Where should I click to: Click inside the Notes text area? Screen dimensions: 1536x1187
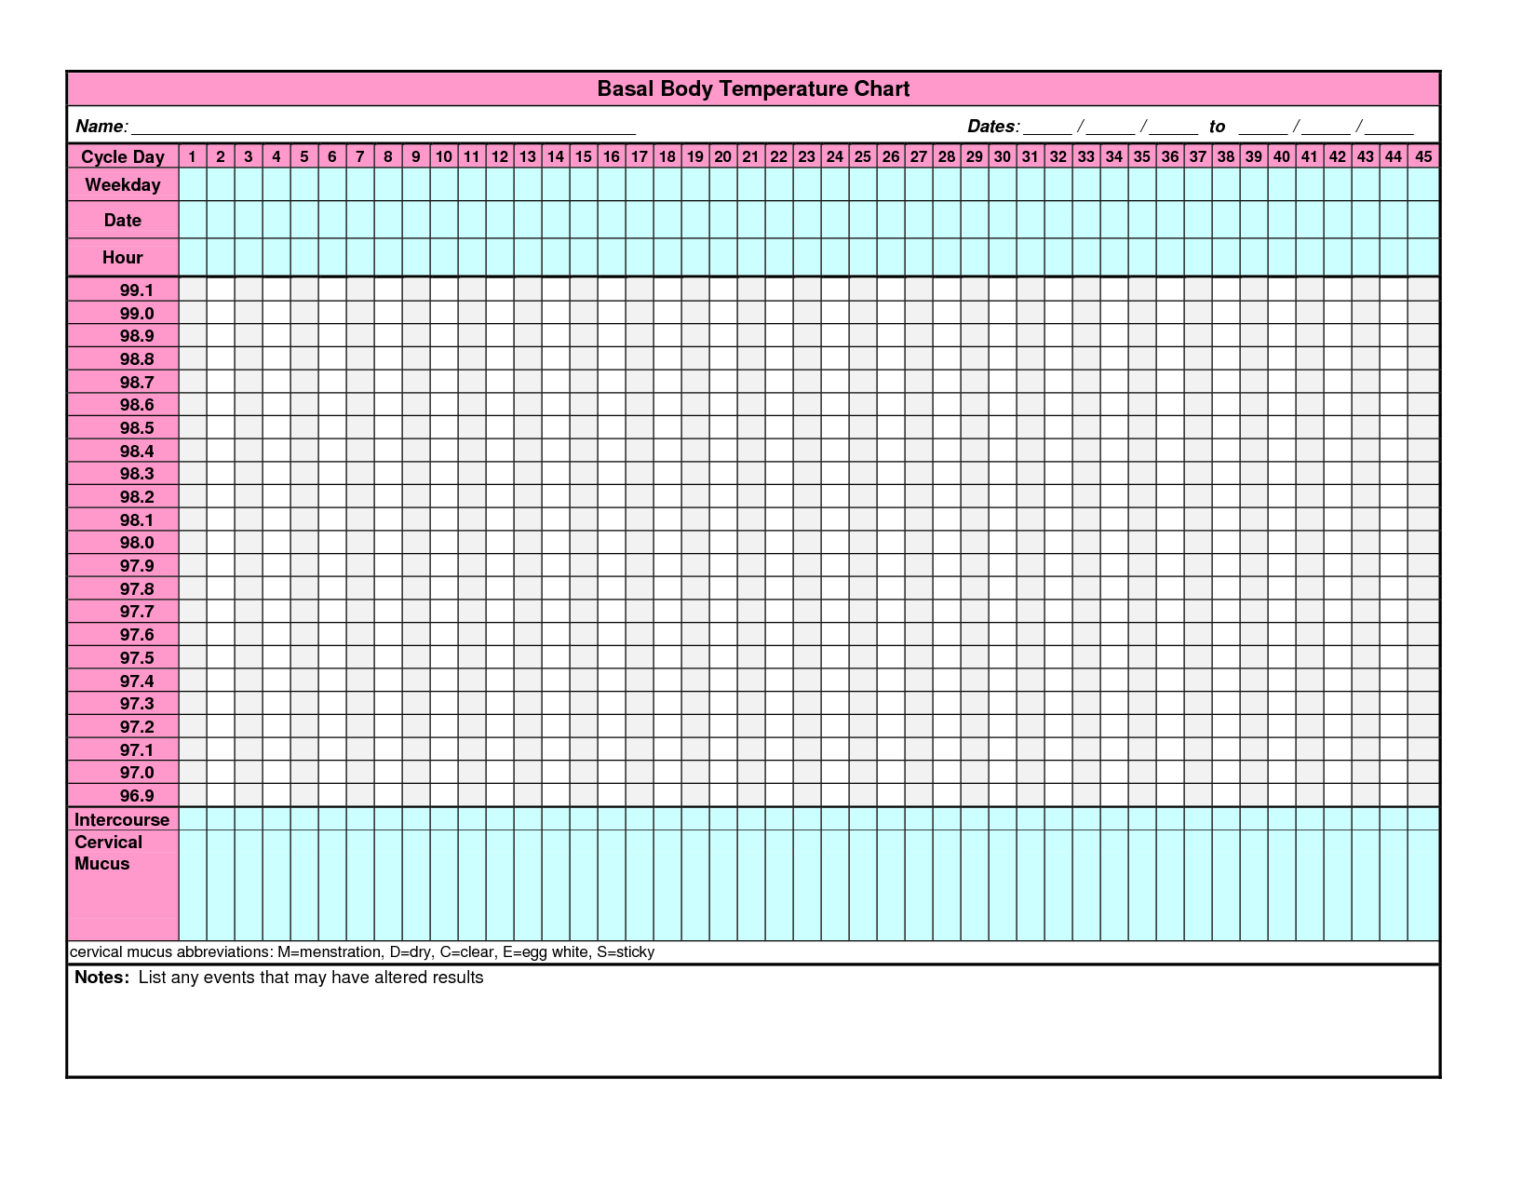(x=753, y=1030)
